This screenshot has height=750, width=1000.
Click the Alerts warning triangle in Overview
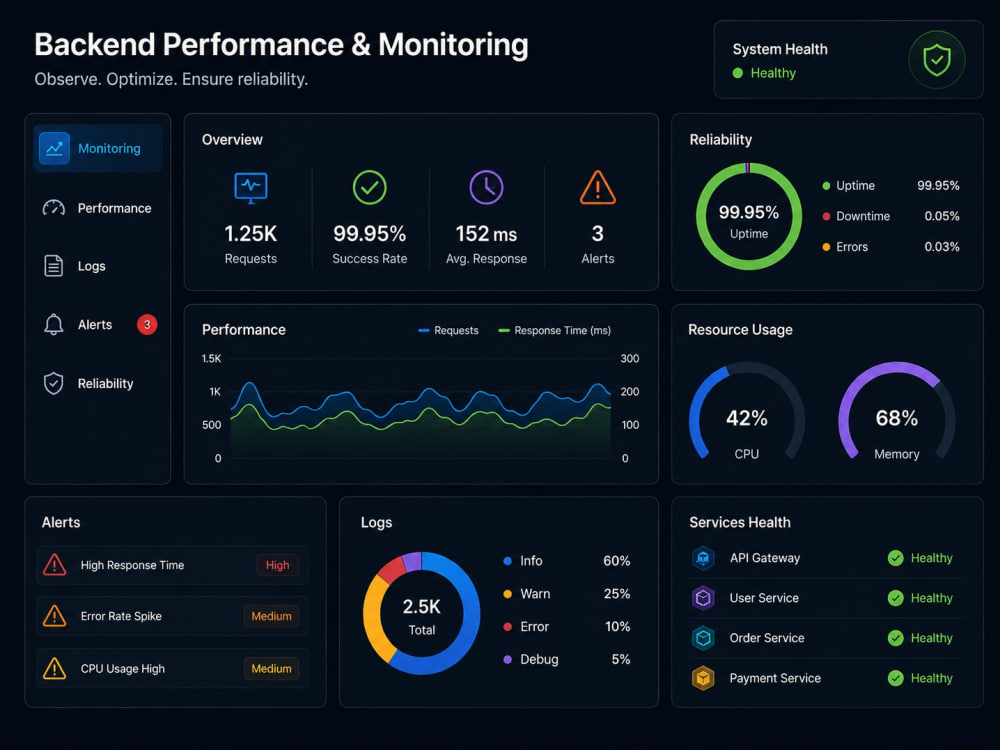[598, 188]
